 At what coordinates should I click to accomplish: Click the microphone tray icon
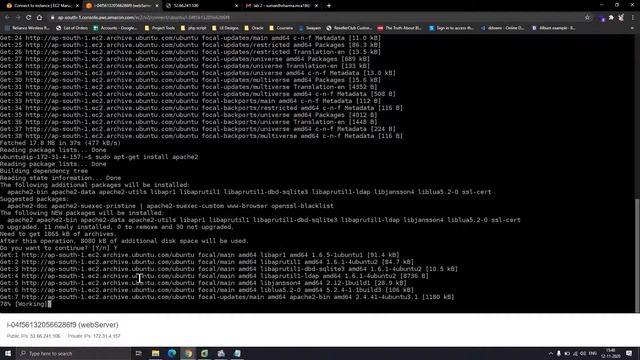tap(559, 353)
